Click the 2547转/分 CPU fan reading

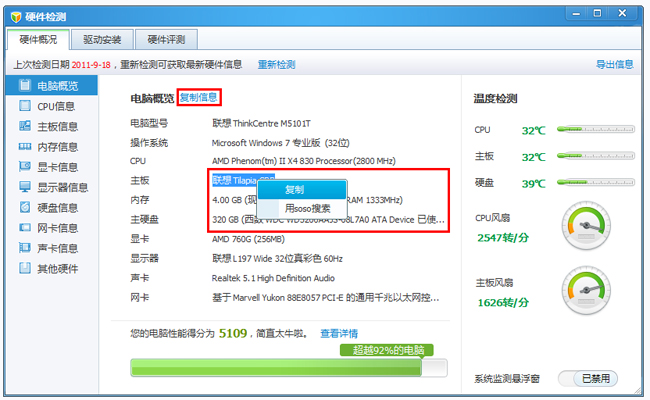point(503,238)
